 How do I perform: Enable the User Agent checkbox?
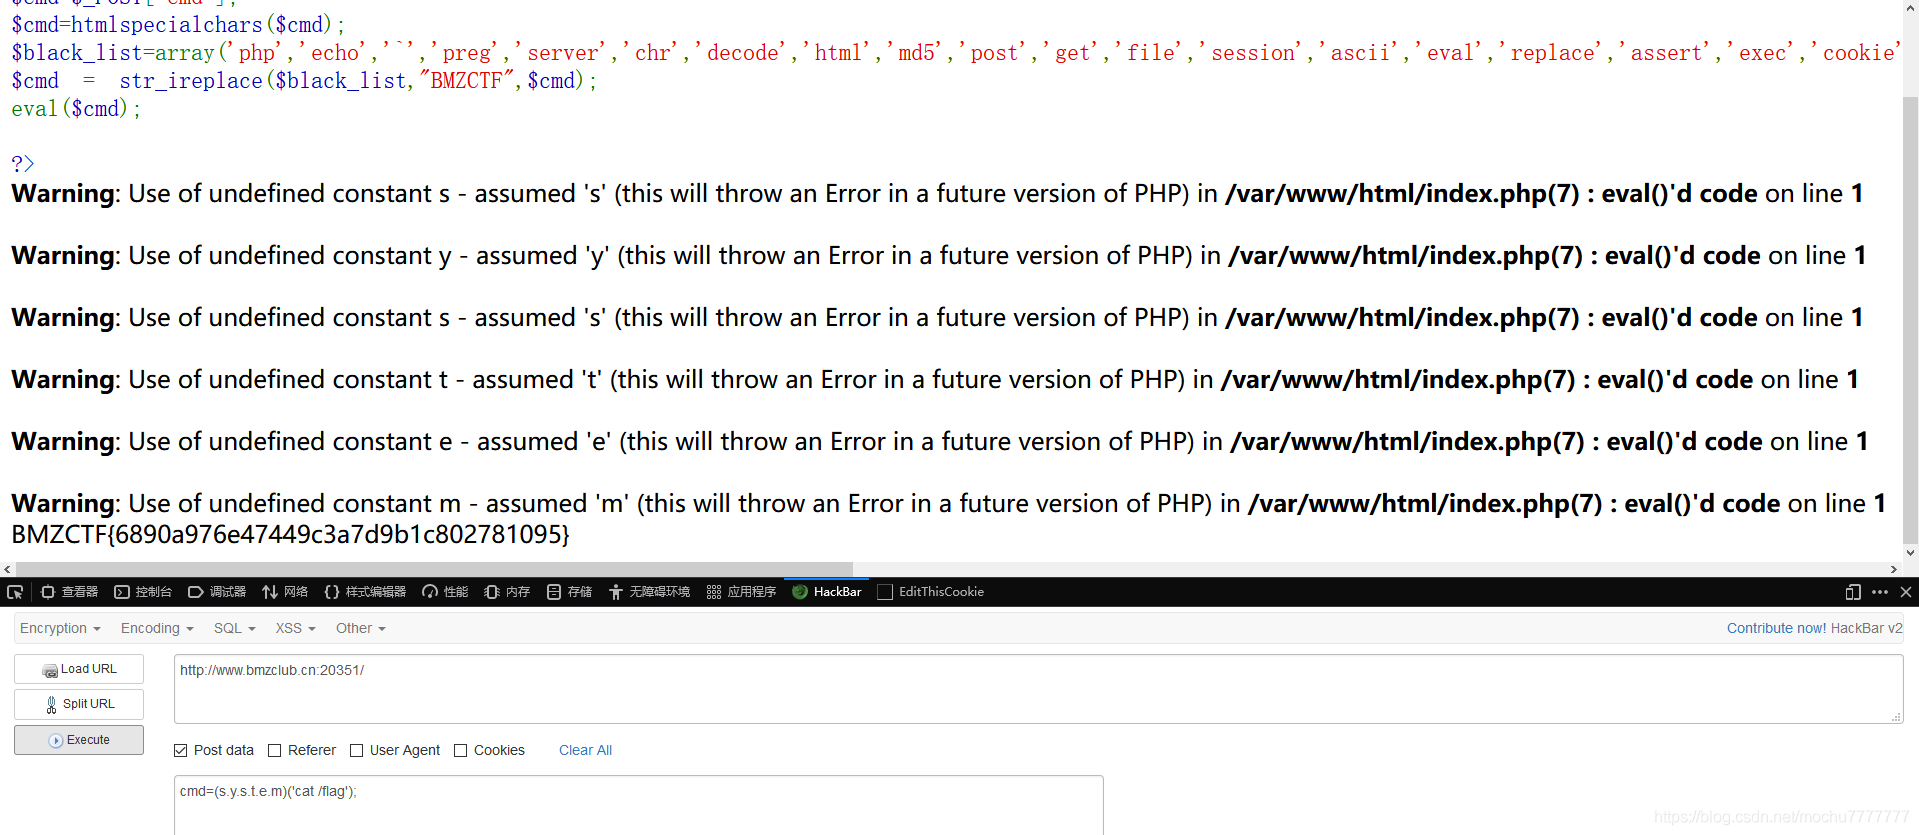357,750
